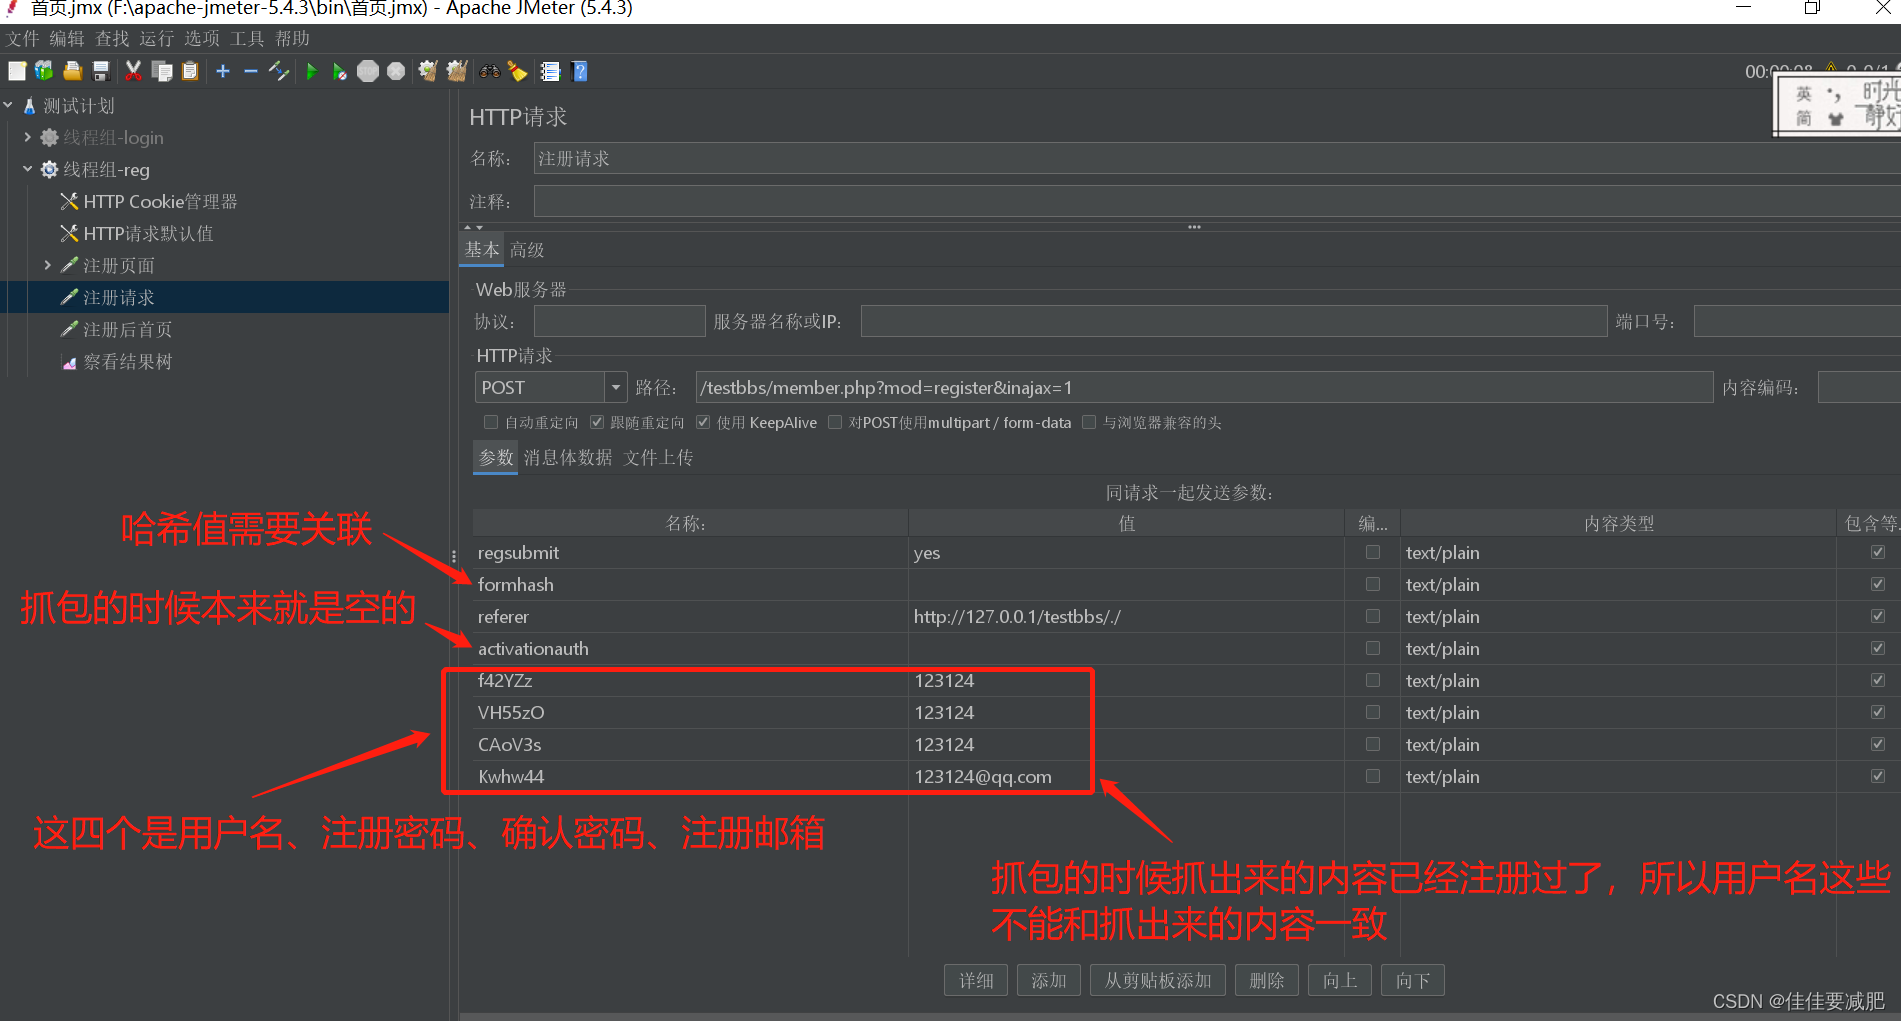
Task: Expand the 注册页面 tree node
Action: (47, 265)
